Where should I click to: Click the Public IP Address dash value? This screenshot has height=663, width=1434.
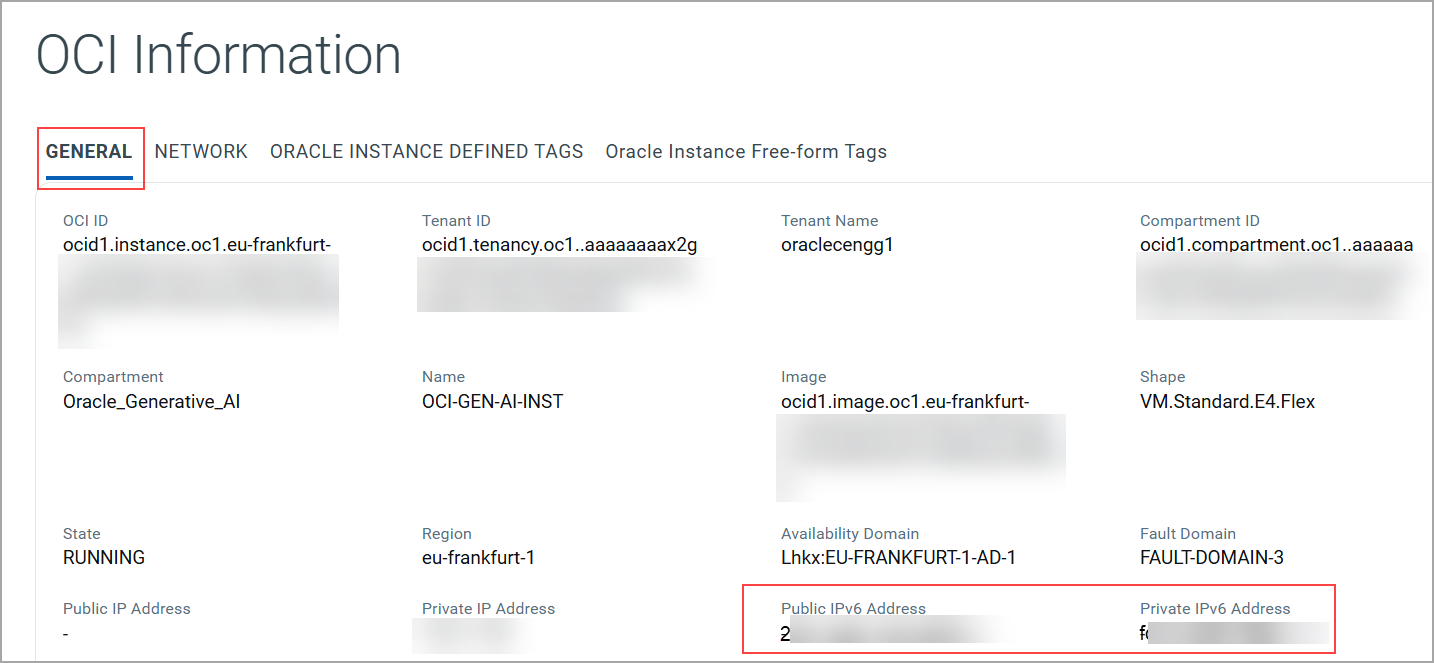[66, 633]
